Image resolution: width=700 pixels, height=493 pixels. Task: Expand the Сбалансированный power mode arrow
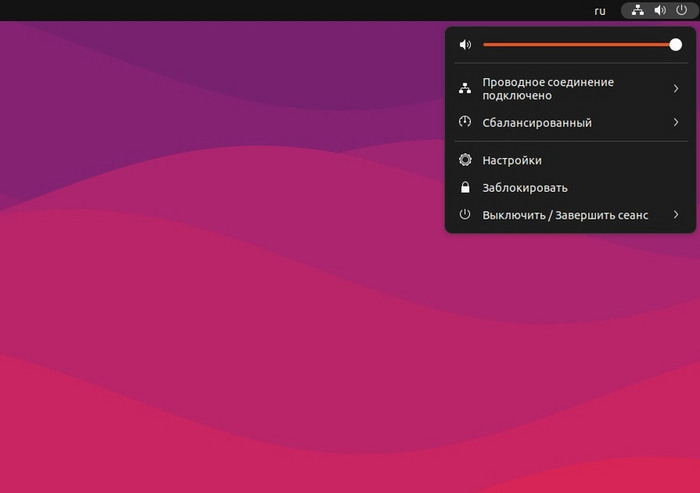pos(676,123)
